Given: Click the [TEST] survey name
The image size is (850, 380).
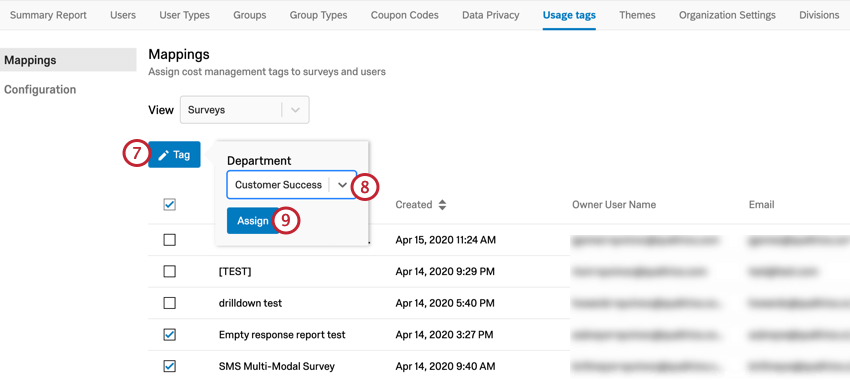Looking at the screenshot, I should coord(235,271).
